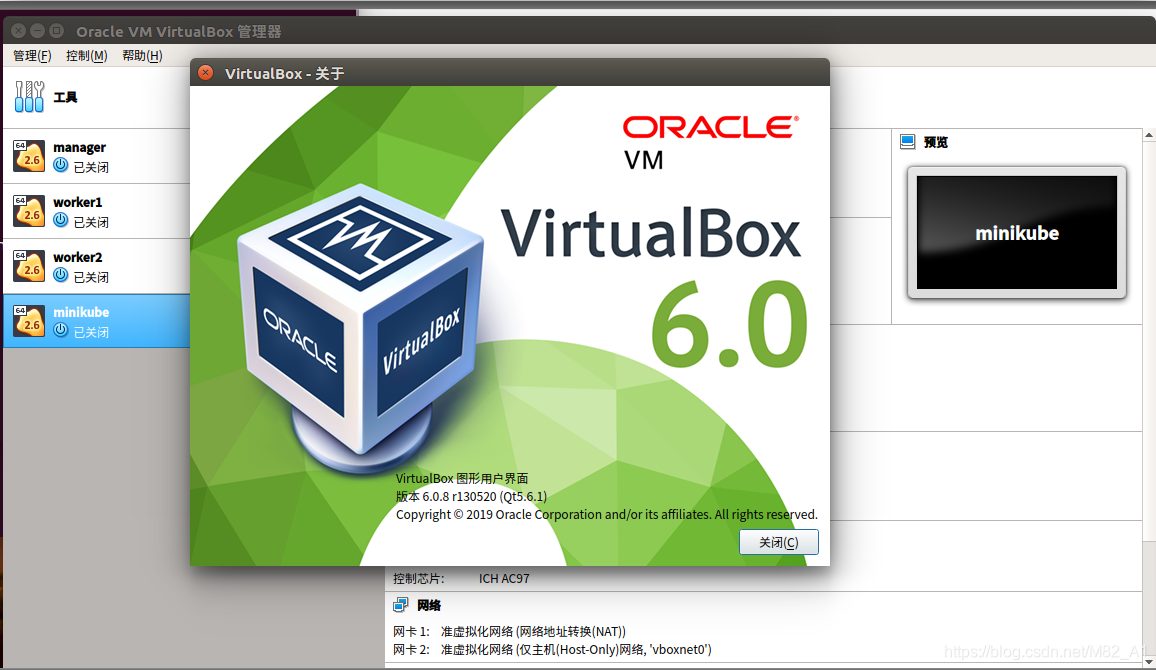Close the VirtualBox 关于 dialog with its red X
1156x670 pixels.
tap(206, 73)
